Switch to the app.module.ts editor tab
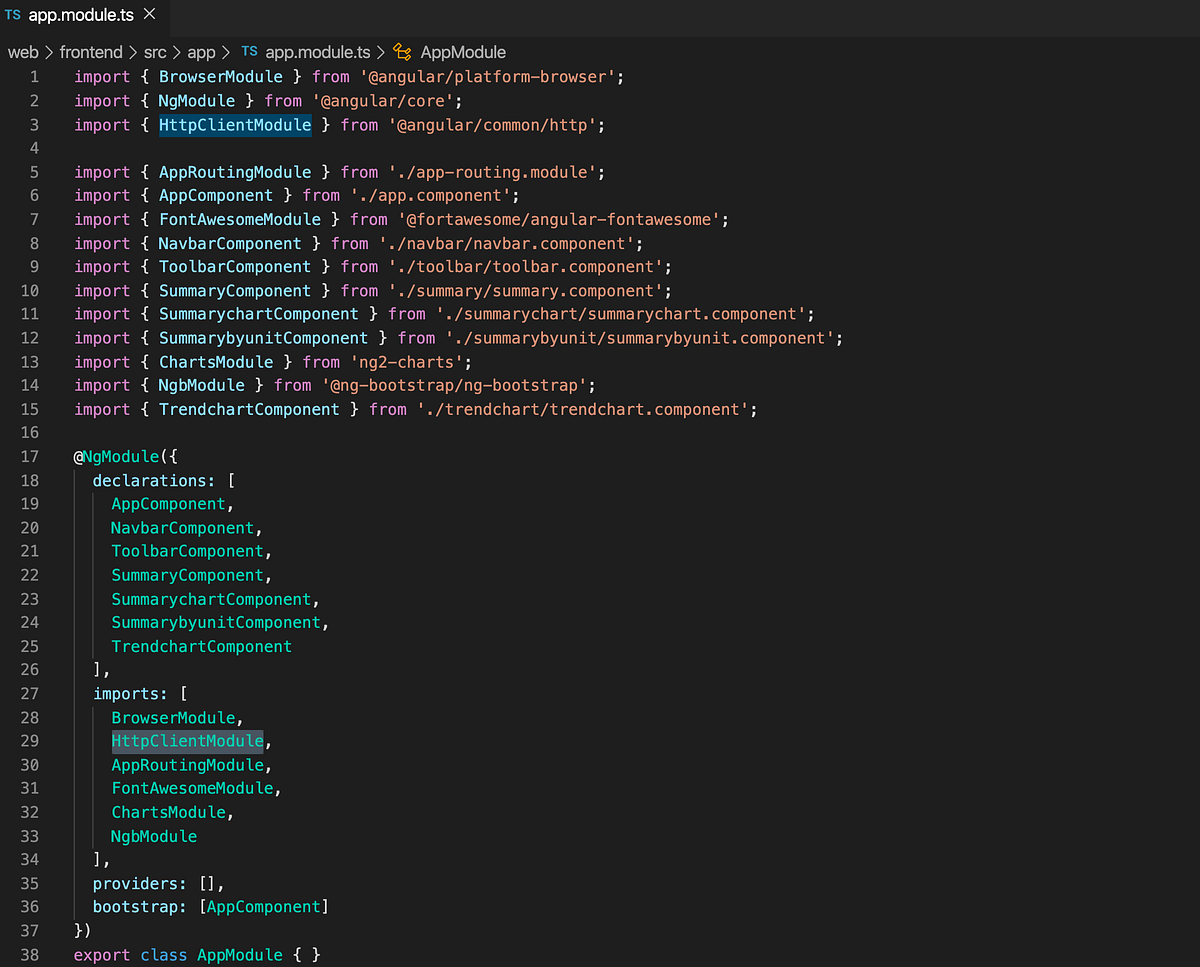 point(80,14)
